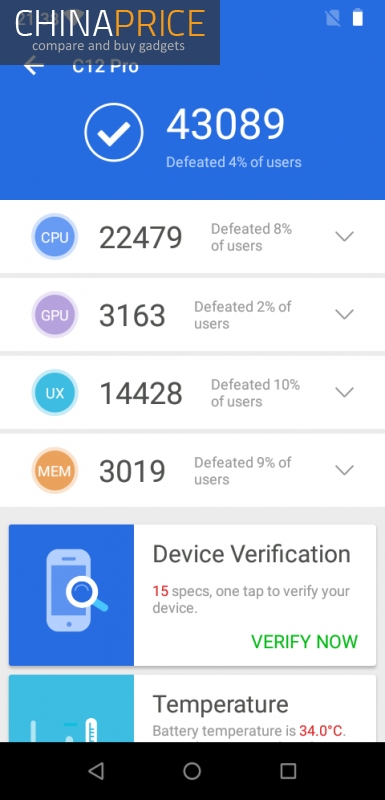Open the Temperature card
The width and height of the screenshot is (385, 800).
pos(192,708)
